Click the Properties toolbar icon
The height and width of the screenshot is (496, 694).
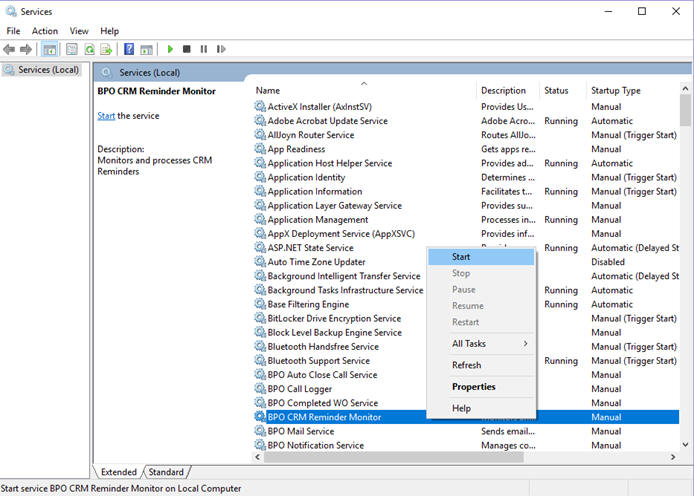[x=72, y=49]
